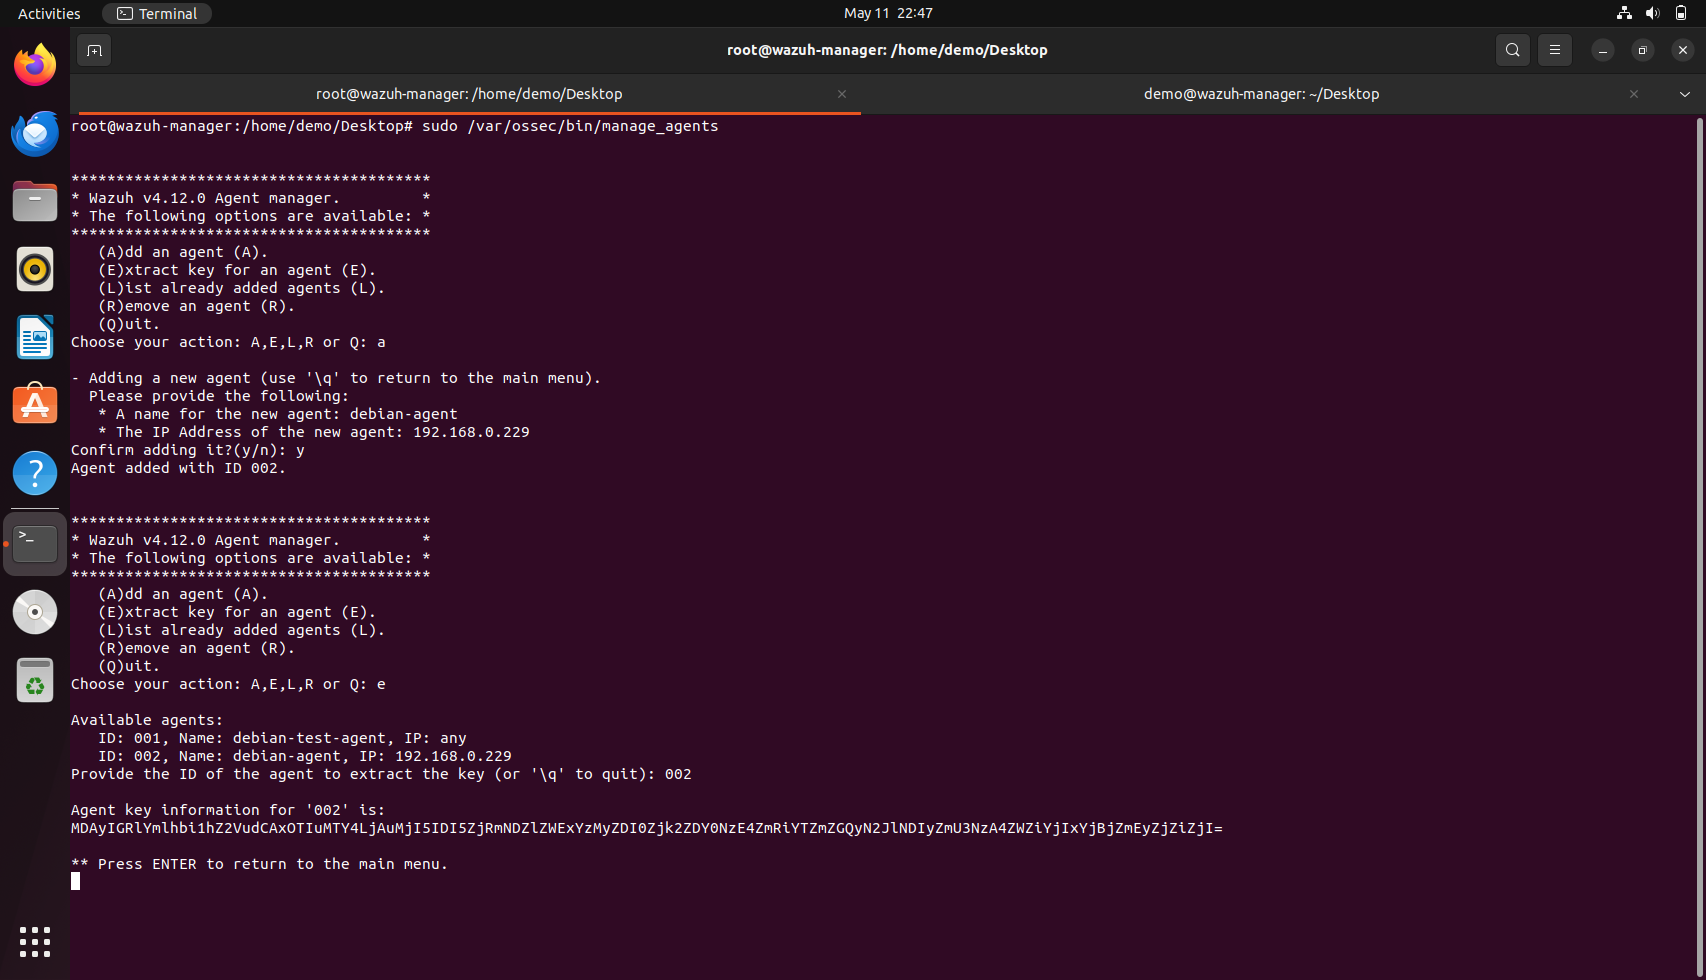
Task: Add a new terminal tab
Action: (94, 50)
